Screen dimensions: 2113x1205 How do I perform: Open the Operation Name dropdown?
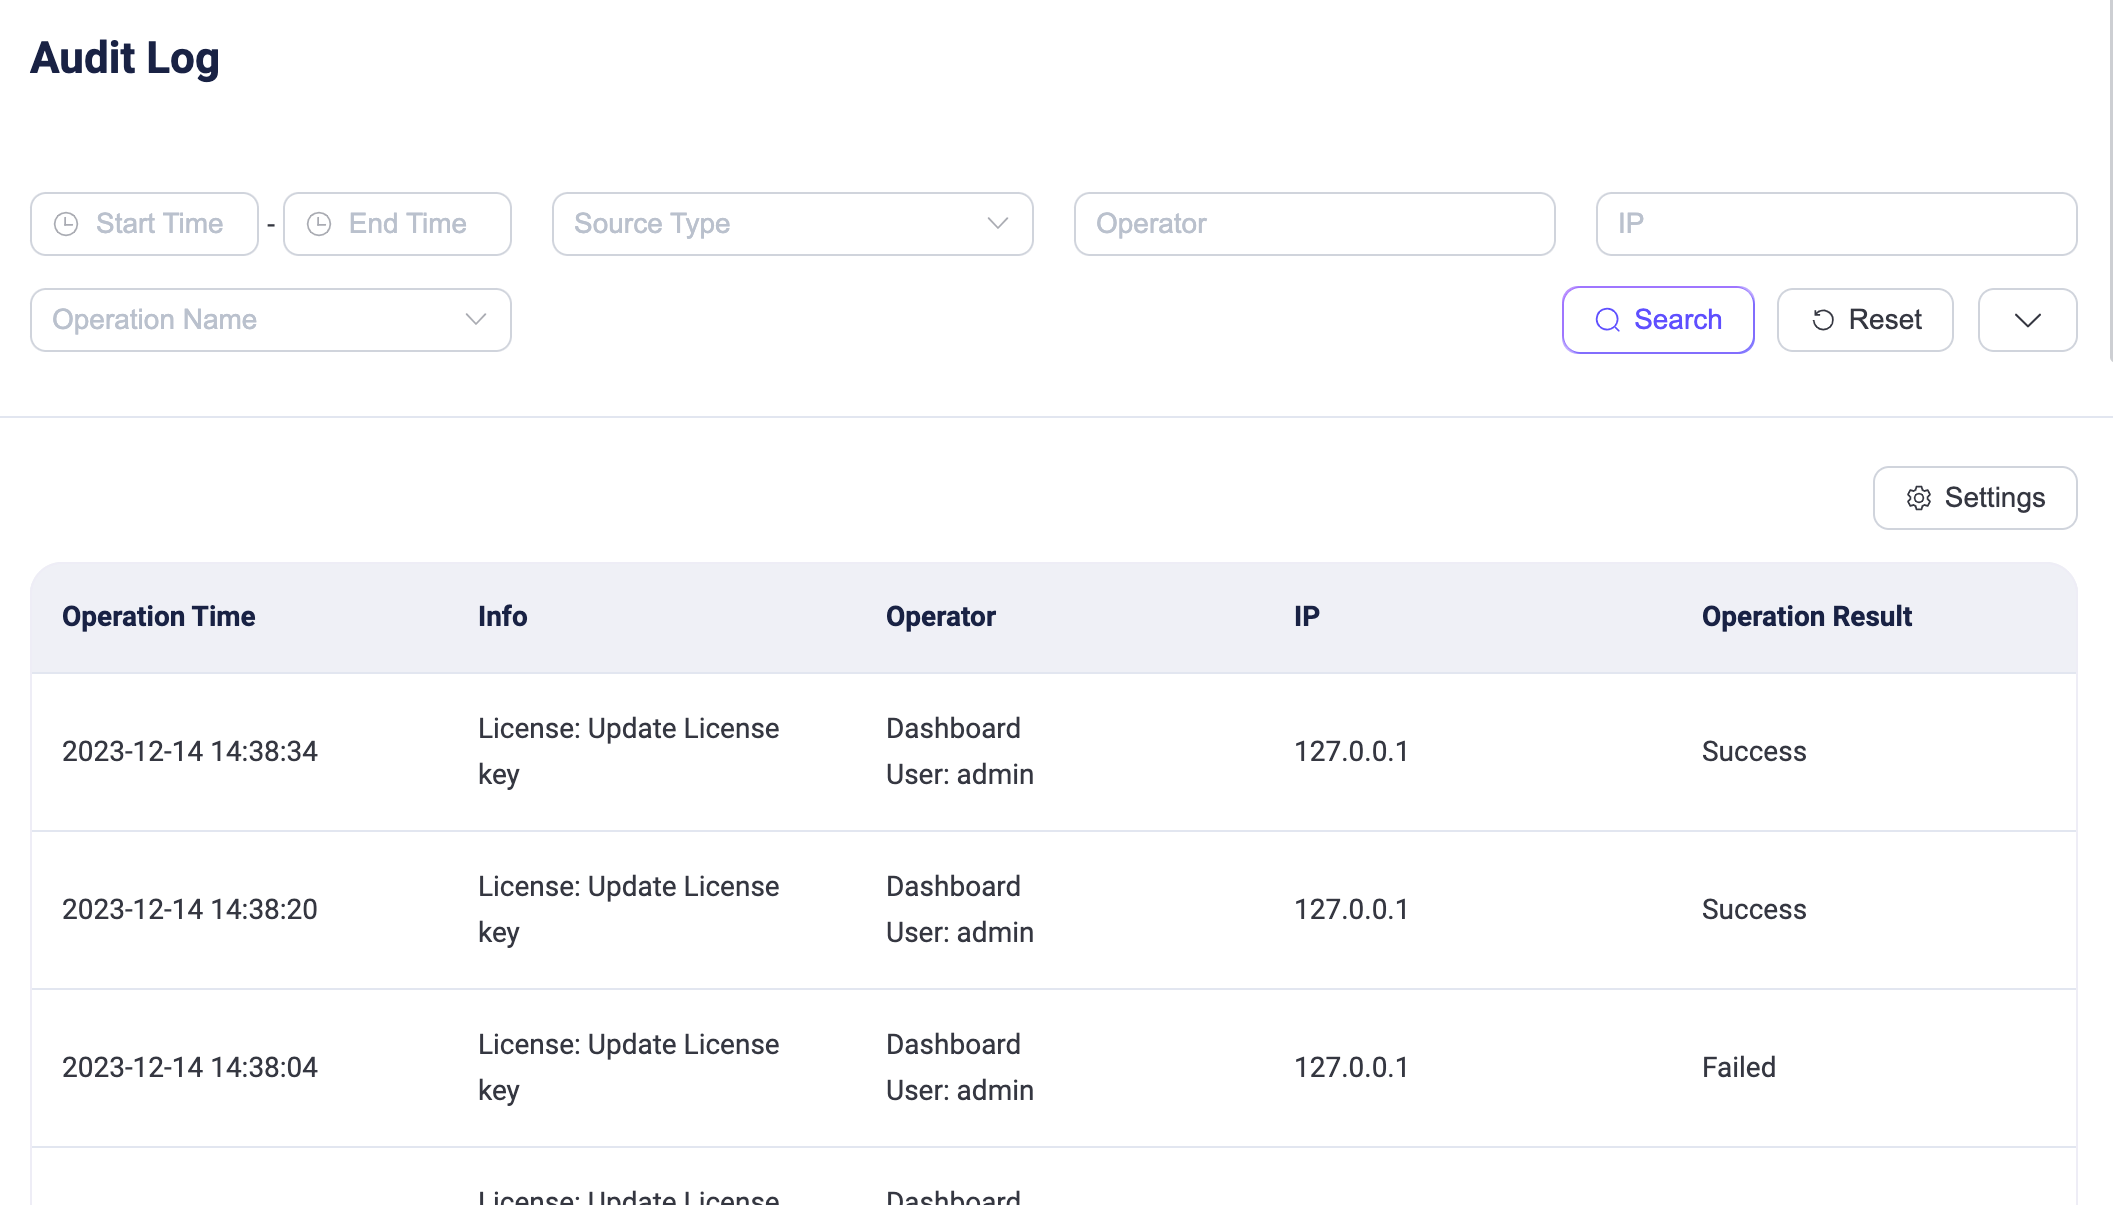point(250,320)
